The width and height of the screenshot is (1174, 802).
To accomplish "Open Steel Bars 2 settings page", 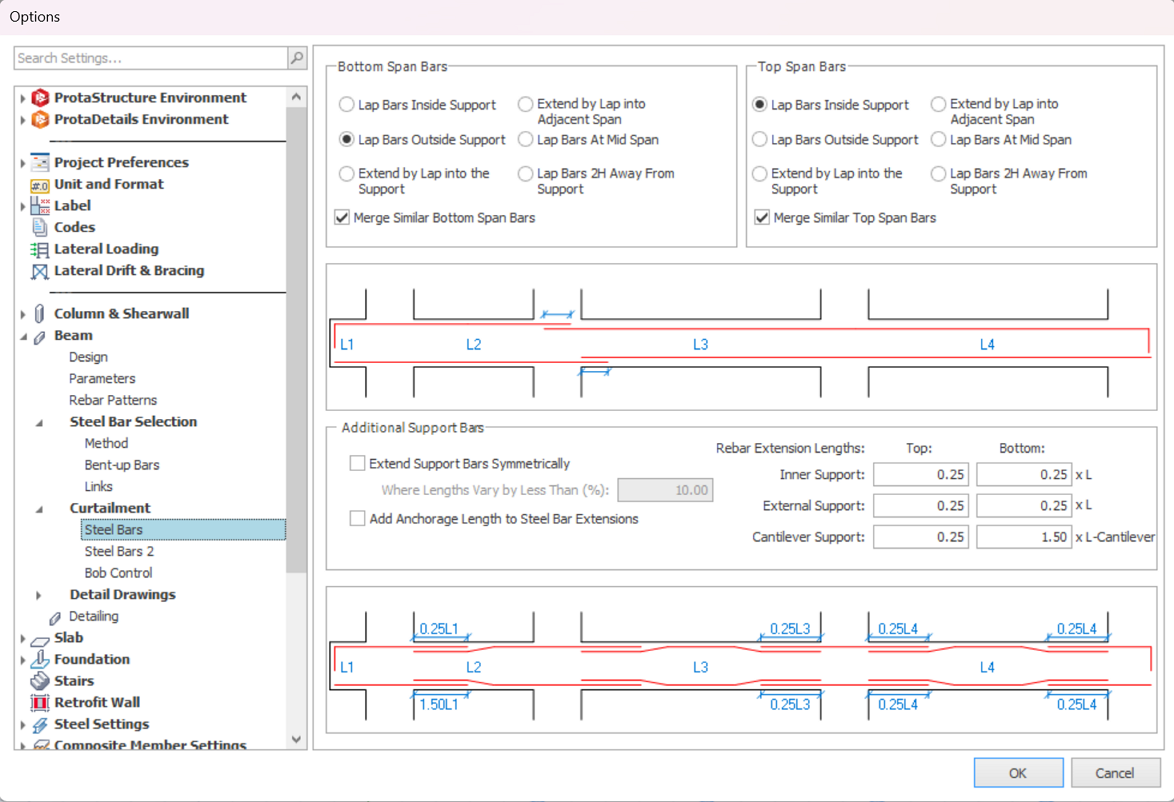I will point(119,552).
